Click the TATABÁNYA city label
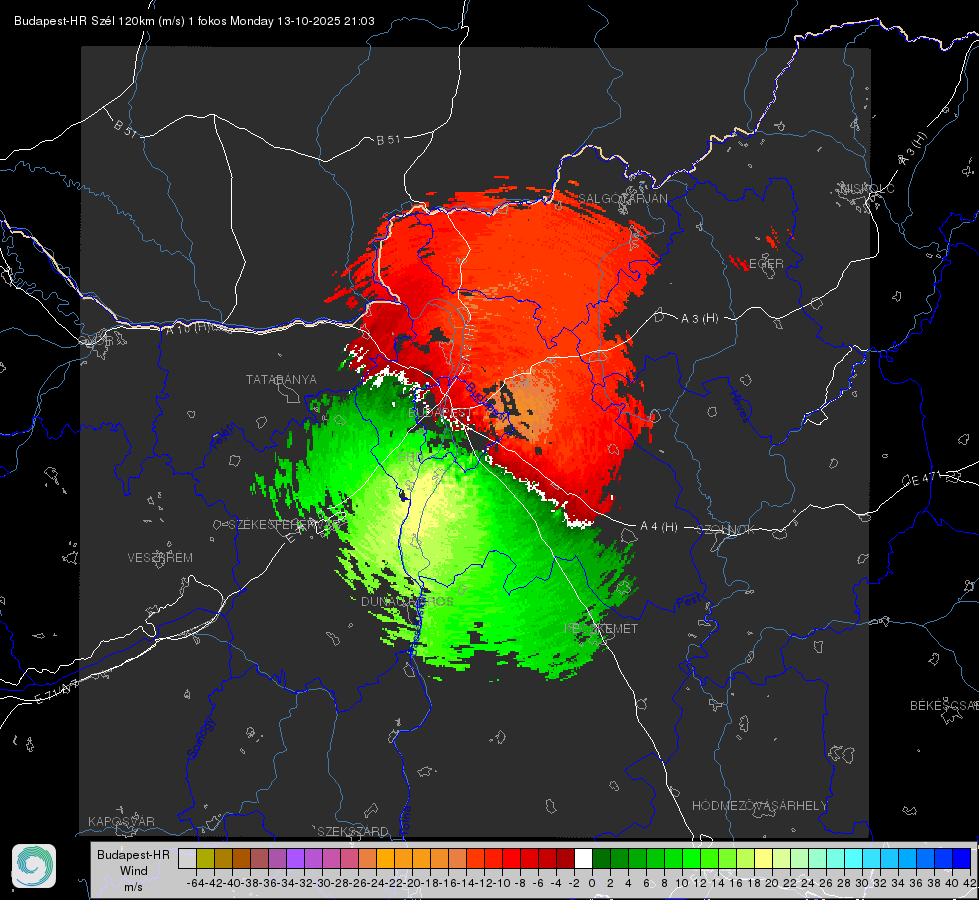The image size is (979, 900). click(x=281, y=379)
